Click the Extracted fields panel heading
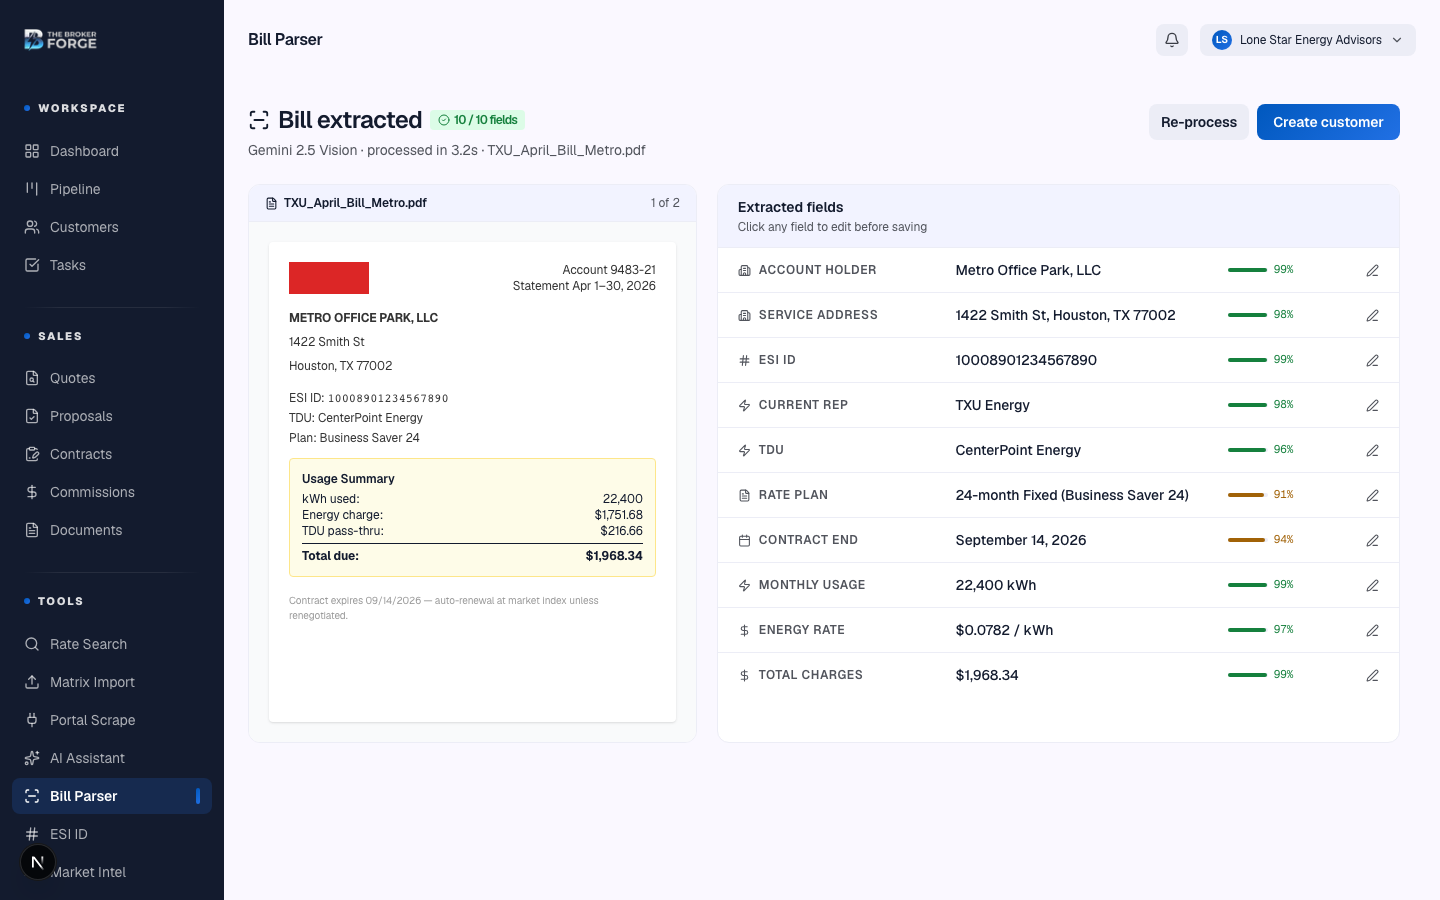Image resolution: width=1440 pixels, height=900 pixels. coord(790,207)
